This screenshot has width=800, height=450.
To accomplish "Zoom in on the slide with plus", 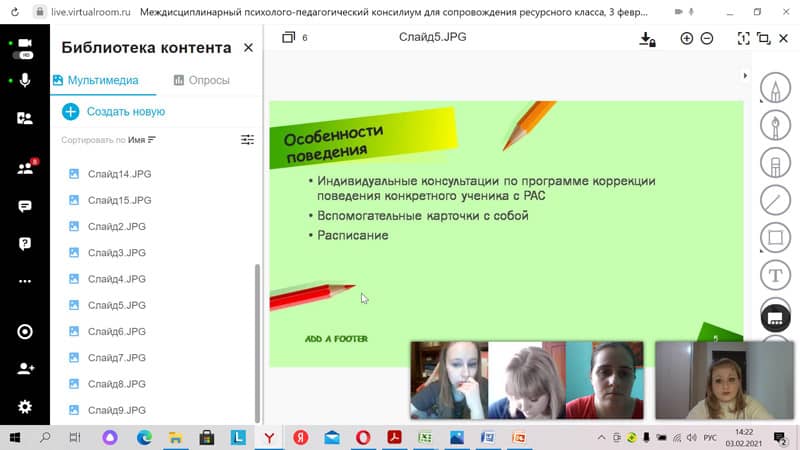I will (687, 38).
